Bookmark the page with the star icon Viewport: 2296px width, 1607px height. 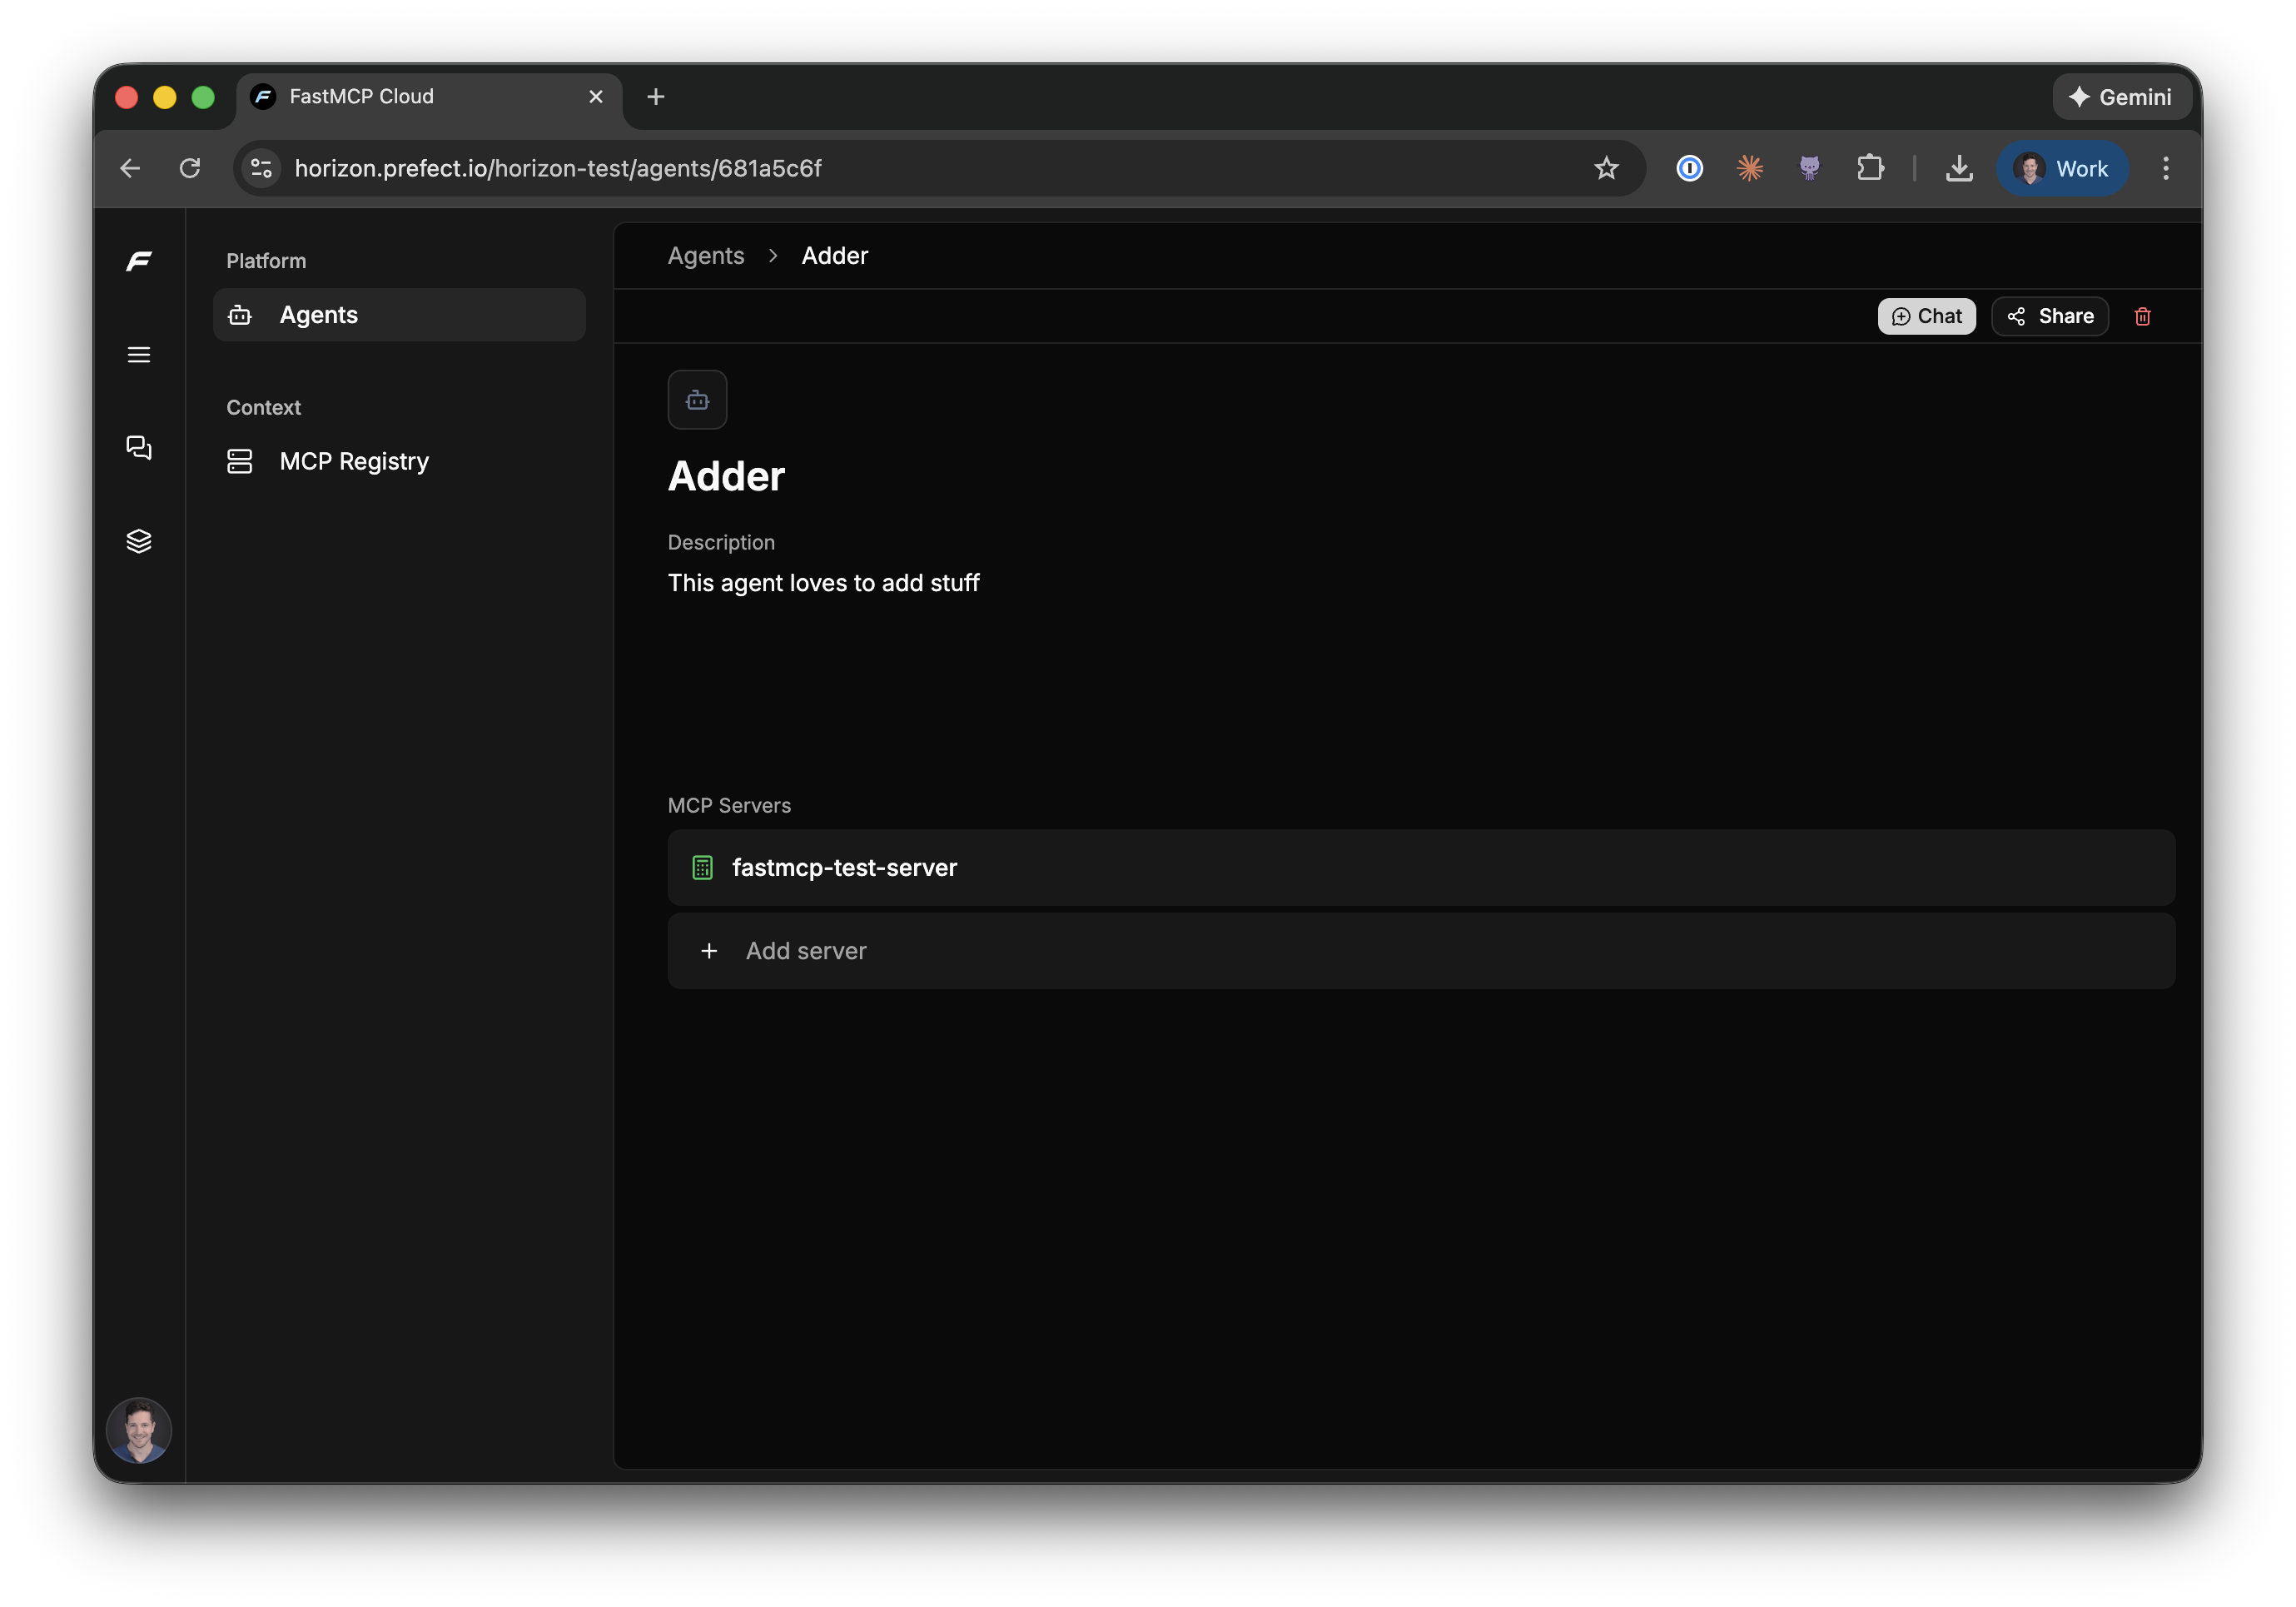click(x=1607, y=168)
